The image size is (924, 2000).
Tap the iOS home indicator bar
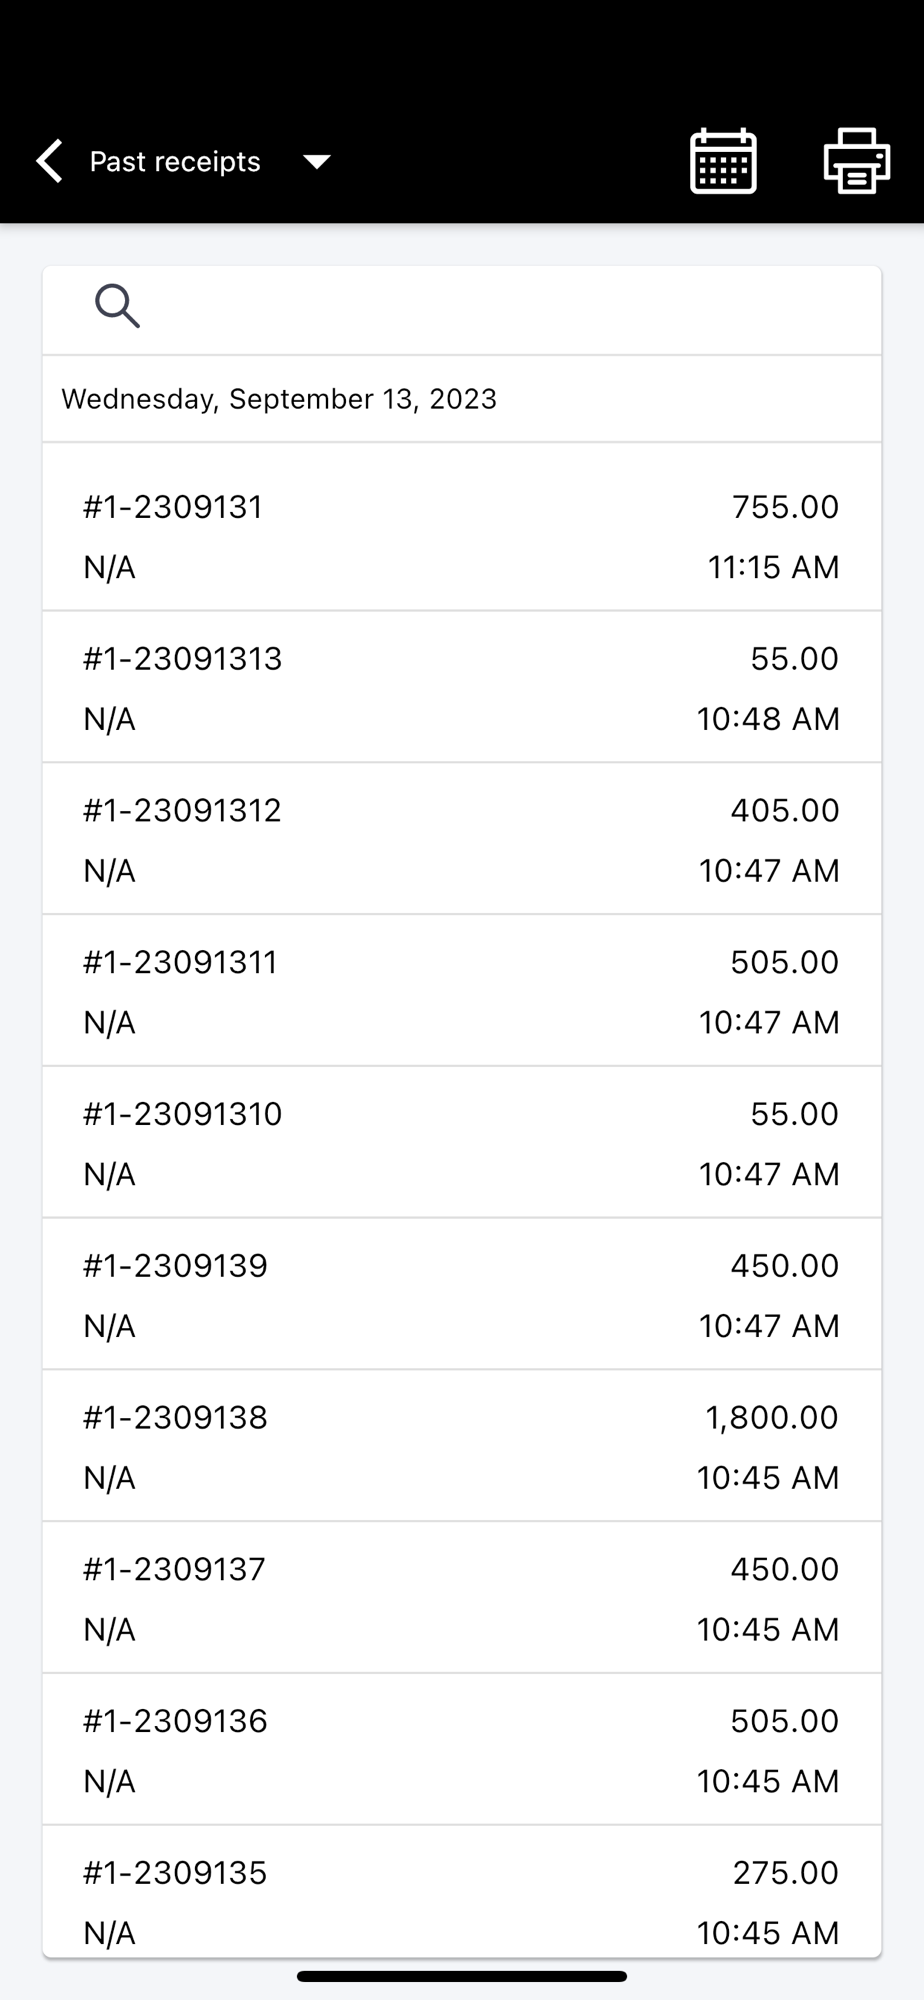click(462, 1976)
